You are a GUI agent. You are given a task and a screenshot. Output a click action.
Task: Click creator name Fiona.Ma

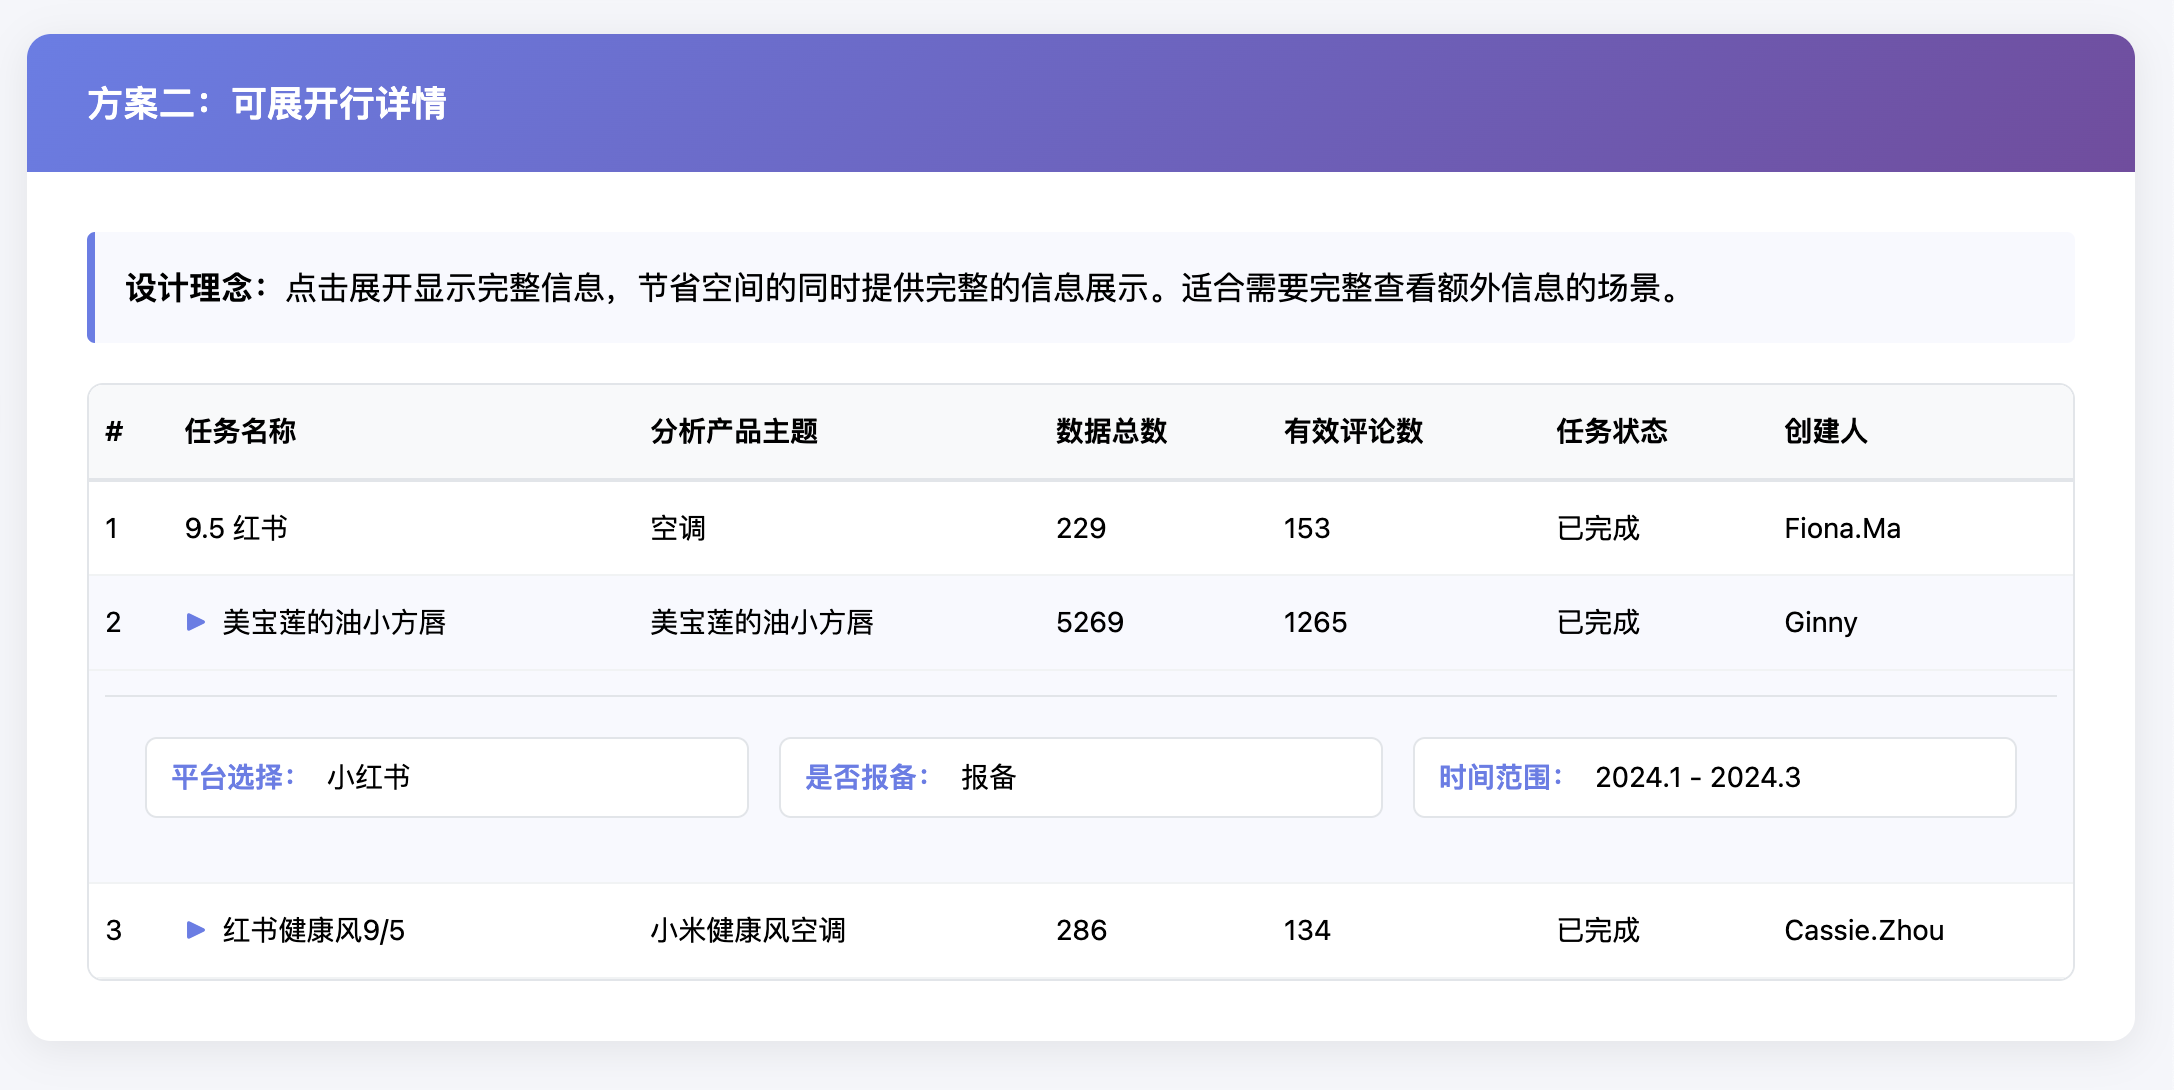1842,528
